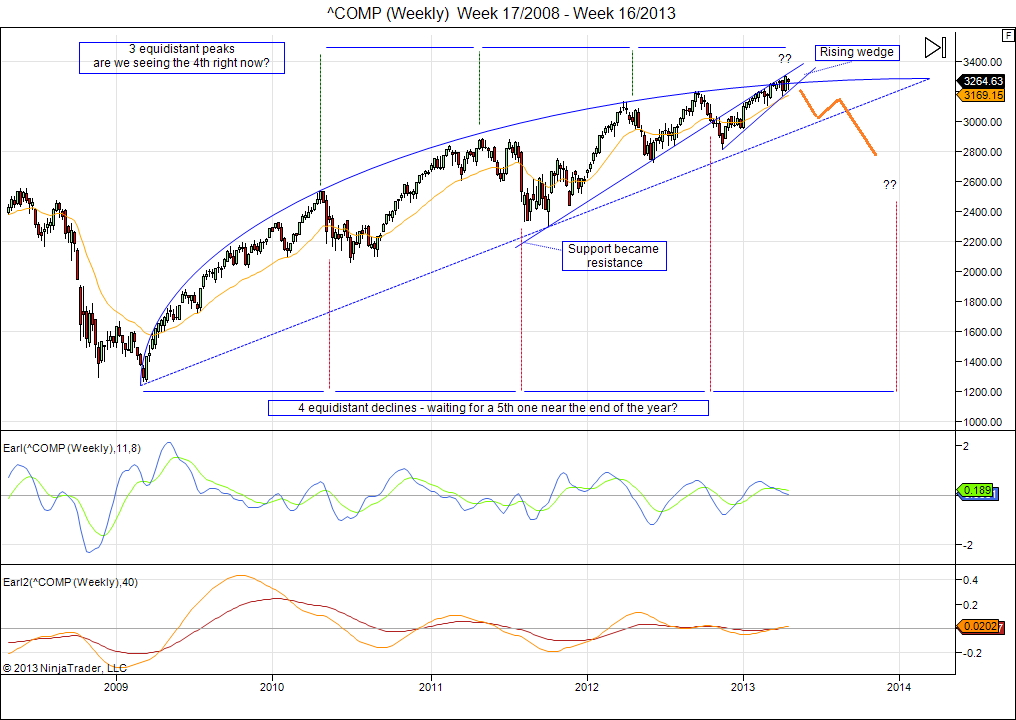Click the 3400.00 price axis label
The image size is (1016, 720).
(981, 62)
